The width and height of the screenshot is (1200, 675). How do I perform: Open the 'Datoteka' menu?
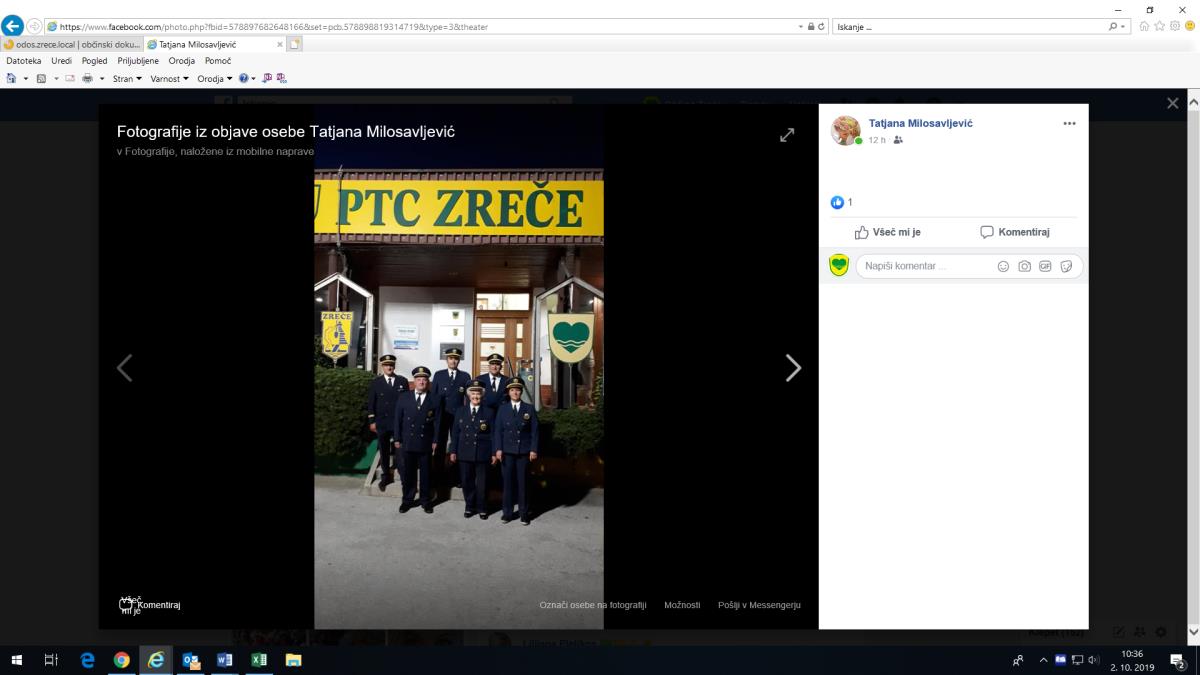coord(24,61)
